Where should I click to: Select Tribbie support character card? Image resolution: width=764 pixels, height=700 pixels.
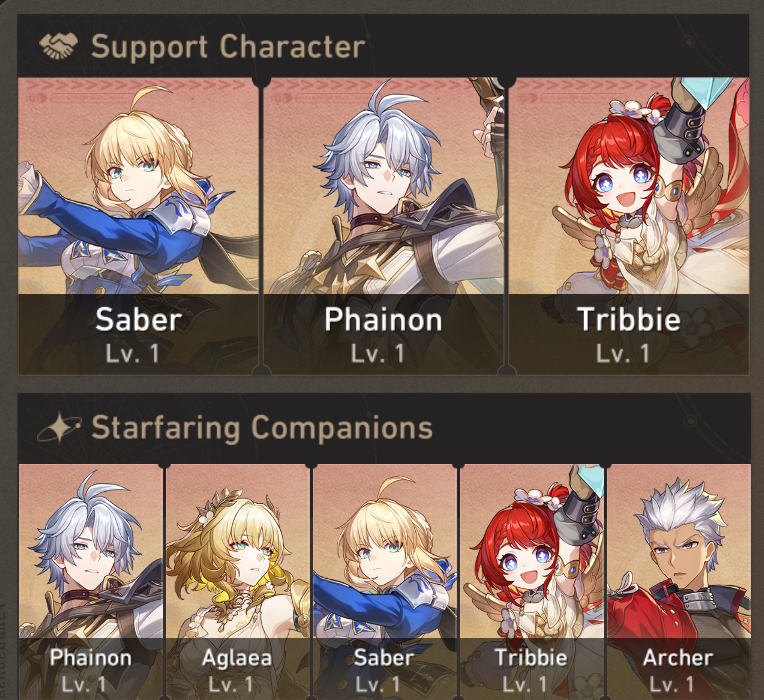click(629, 226)
